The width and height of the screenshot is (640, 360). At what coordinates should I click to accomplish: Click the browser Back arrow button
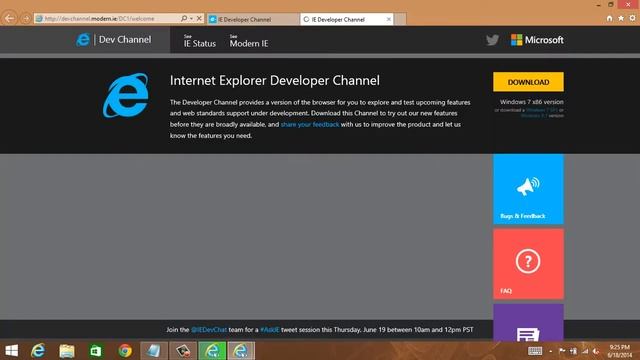(9, 18)
